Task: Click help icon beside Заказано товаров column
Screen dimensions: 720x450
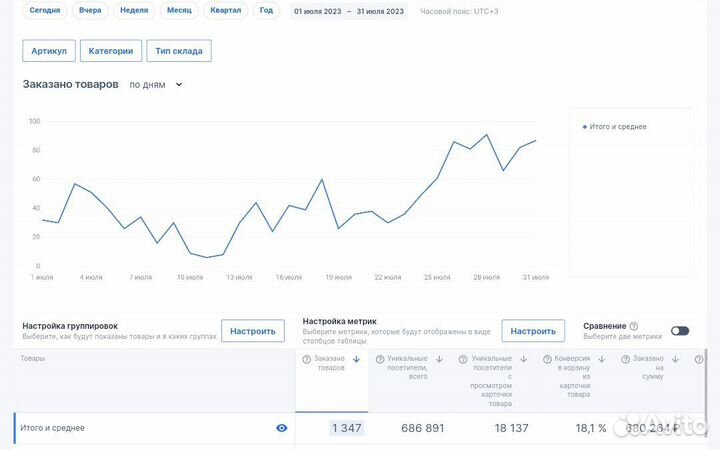Action: pyautogui.click(x=308, y=359)
